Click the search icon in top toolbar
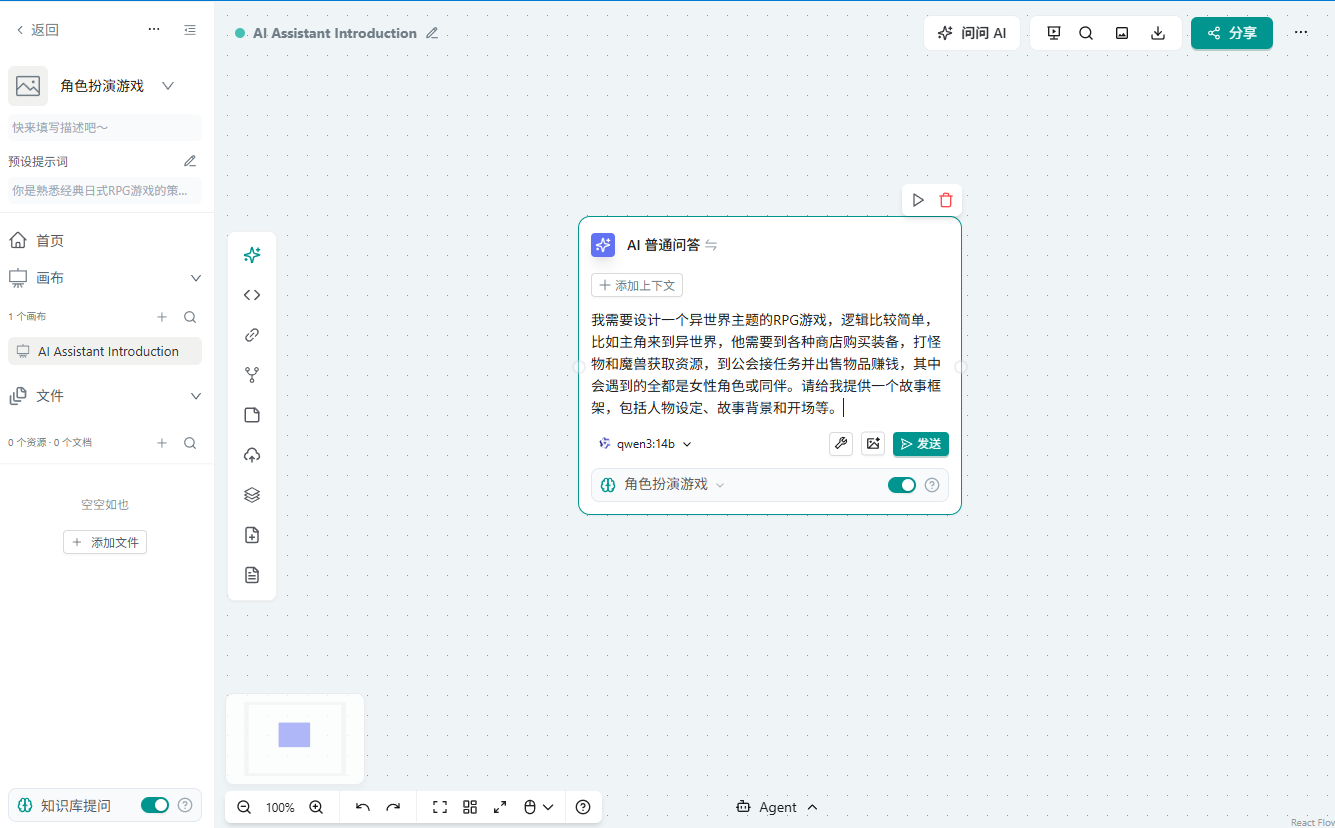The width and height of the screenshot is (1335, 828). [1086, 33]
